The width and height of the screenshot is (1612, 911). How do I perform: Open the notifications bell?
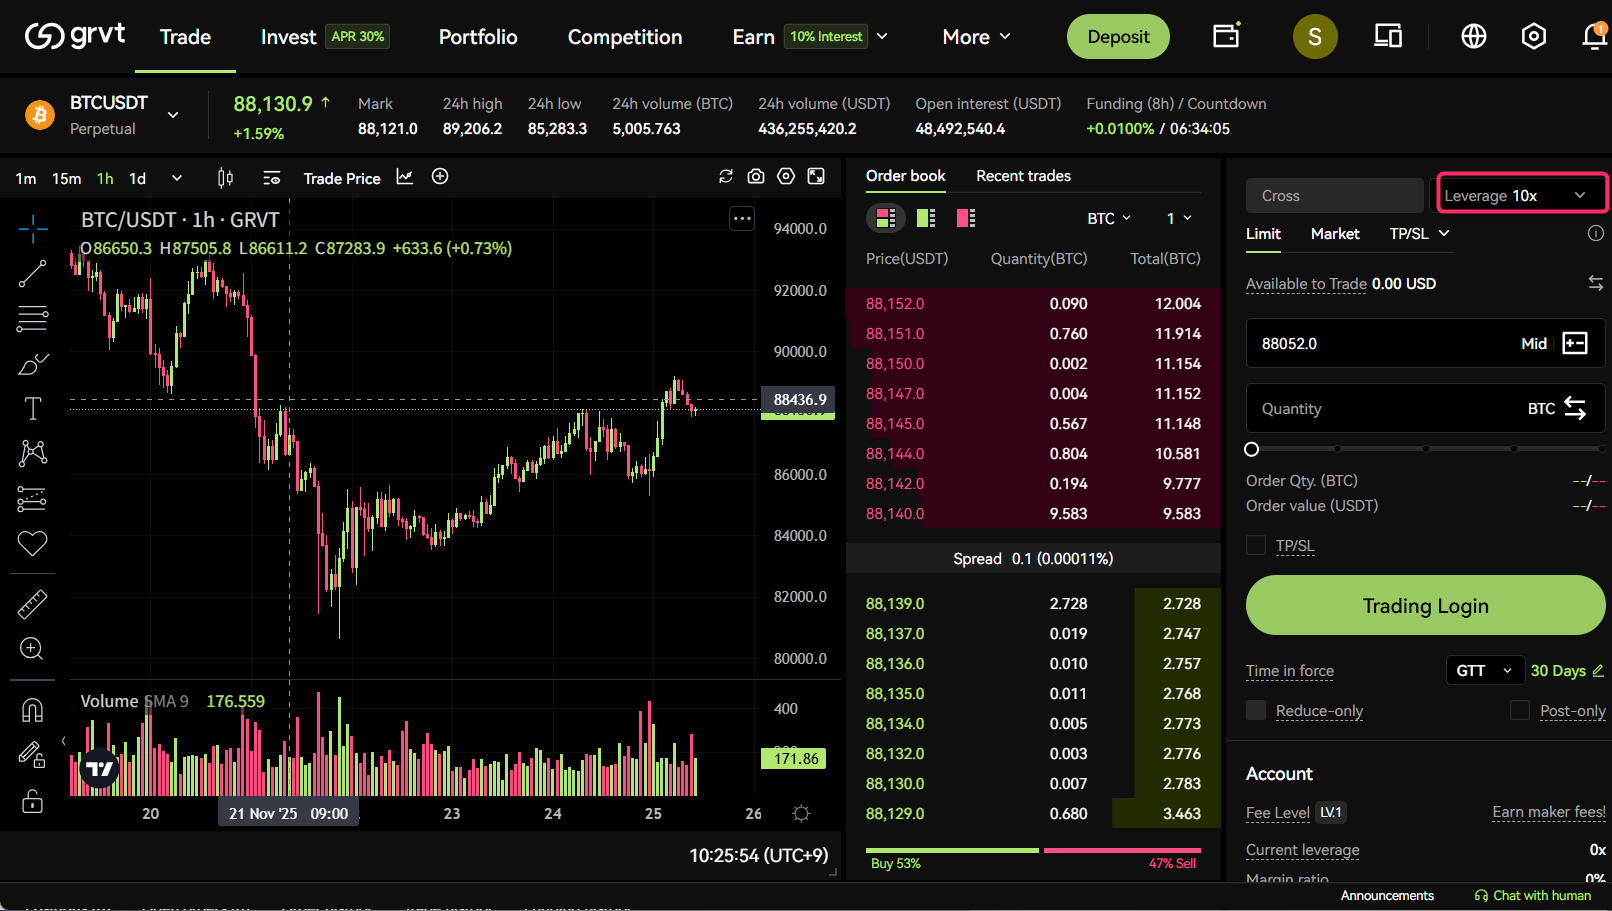[1593, 37]
